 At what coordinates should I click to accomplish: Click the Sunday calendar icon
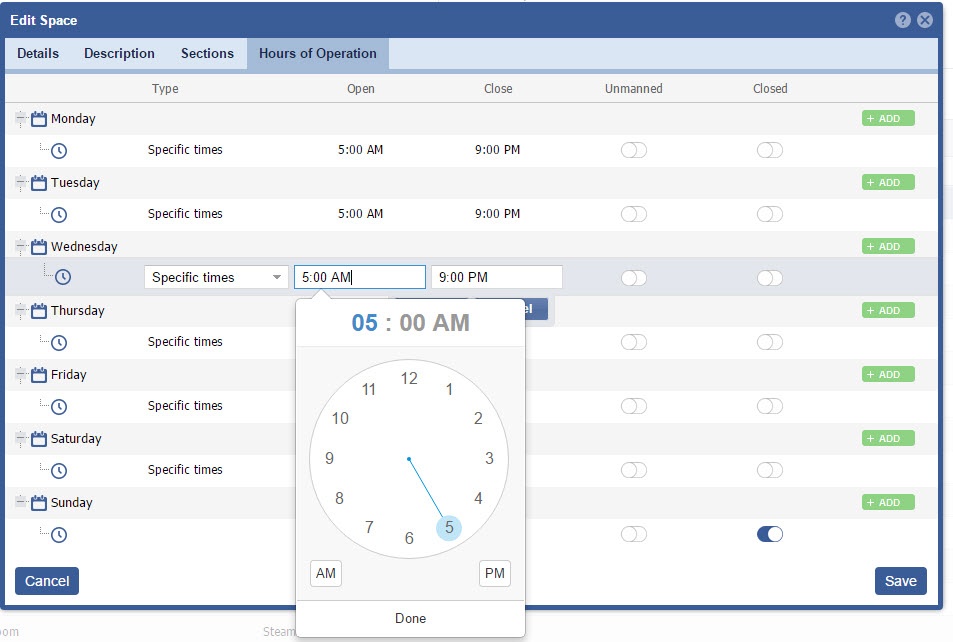[39, 503]
